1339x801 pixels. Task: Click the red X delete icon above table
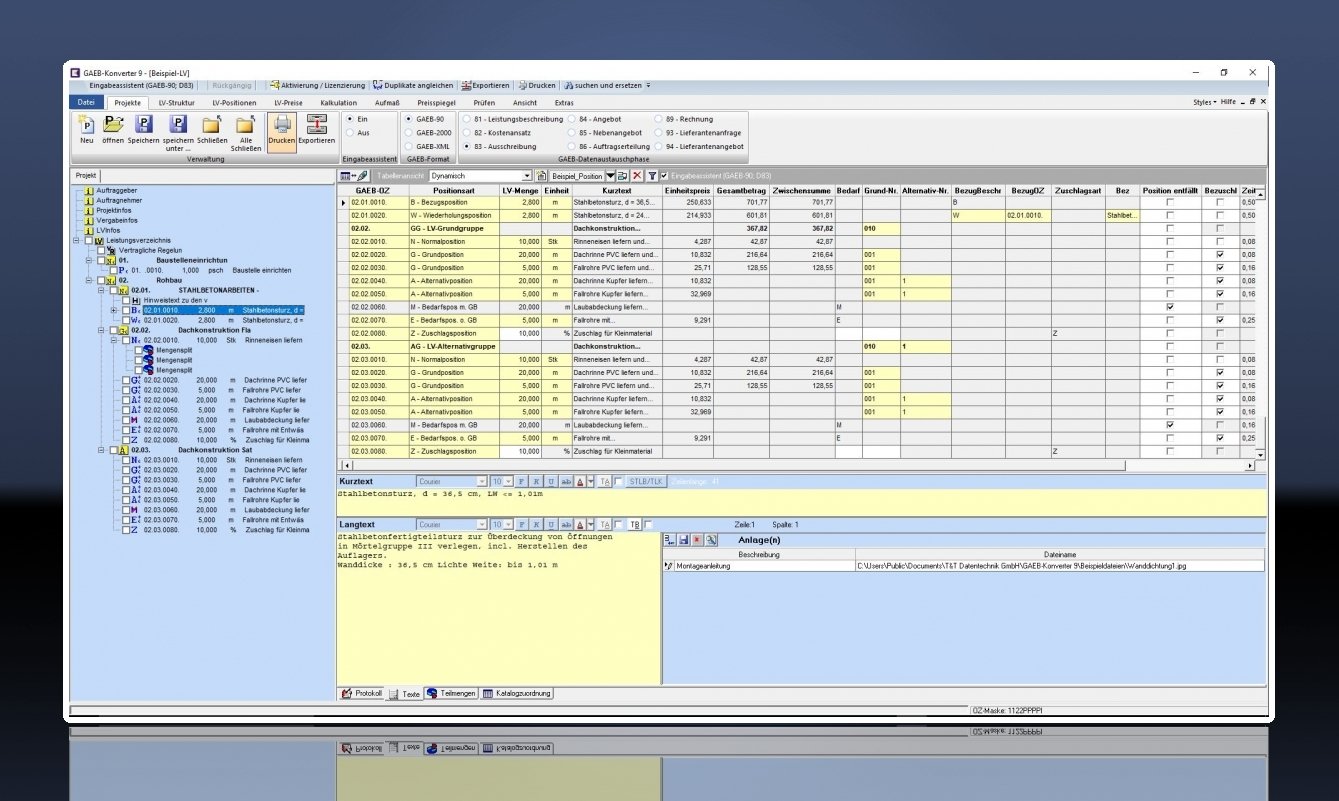636,176
